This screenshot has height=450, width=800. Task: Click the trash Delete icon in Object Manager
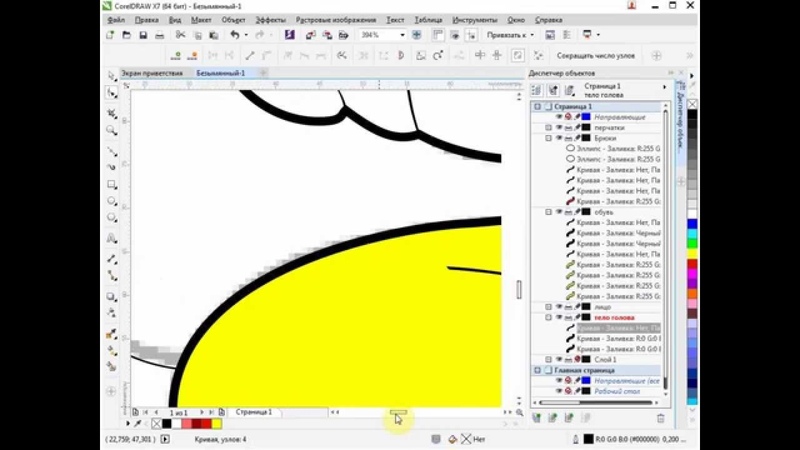point(661,418)
